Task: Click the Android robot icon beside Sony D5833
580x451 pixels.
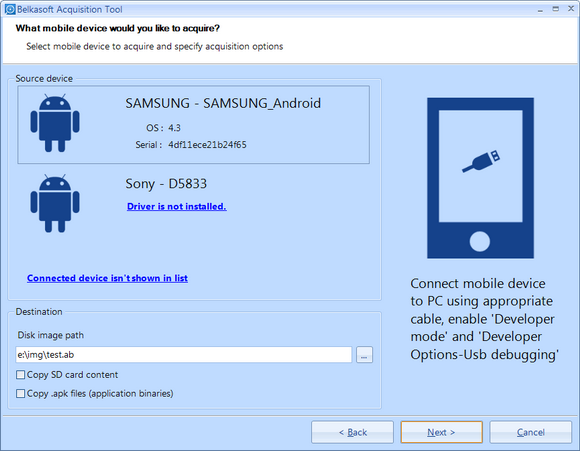Action: coord(55,203)
